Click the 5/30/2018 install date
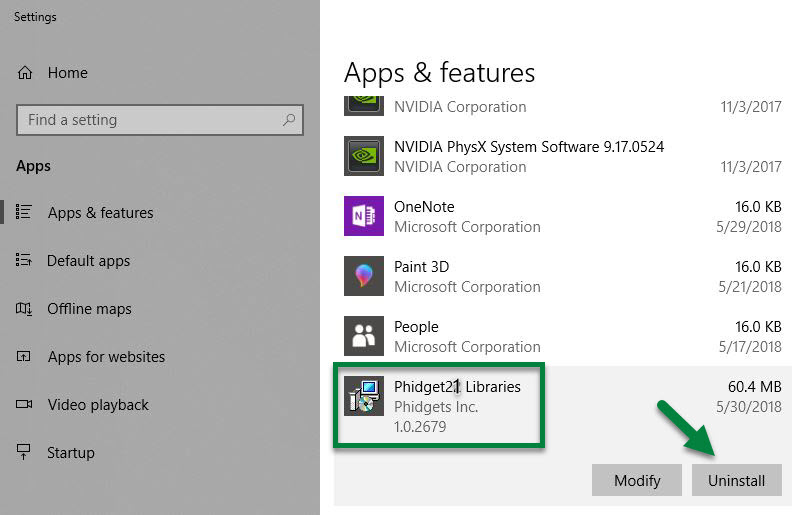Image resolution: width=812 pixels, height=515 pixels. pyautogui.click(x=749, y=407)
